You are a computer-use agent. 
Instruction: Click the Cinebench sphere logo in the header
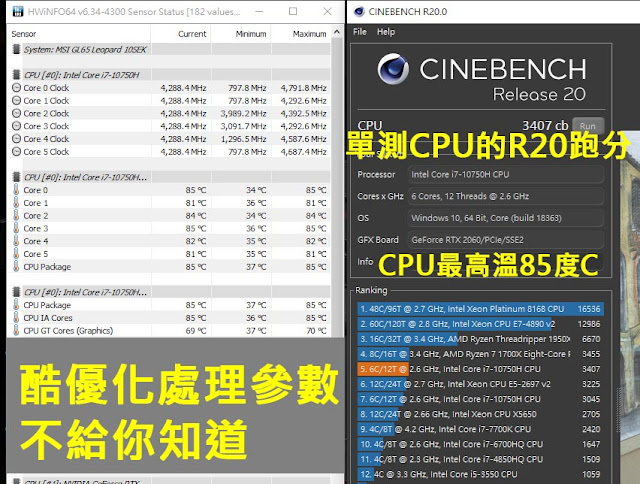[393, 69]
